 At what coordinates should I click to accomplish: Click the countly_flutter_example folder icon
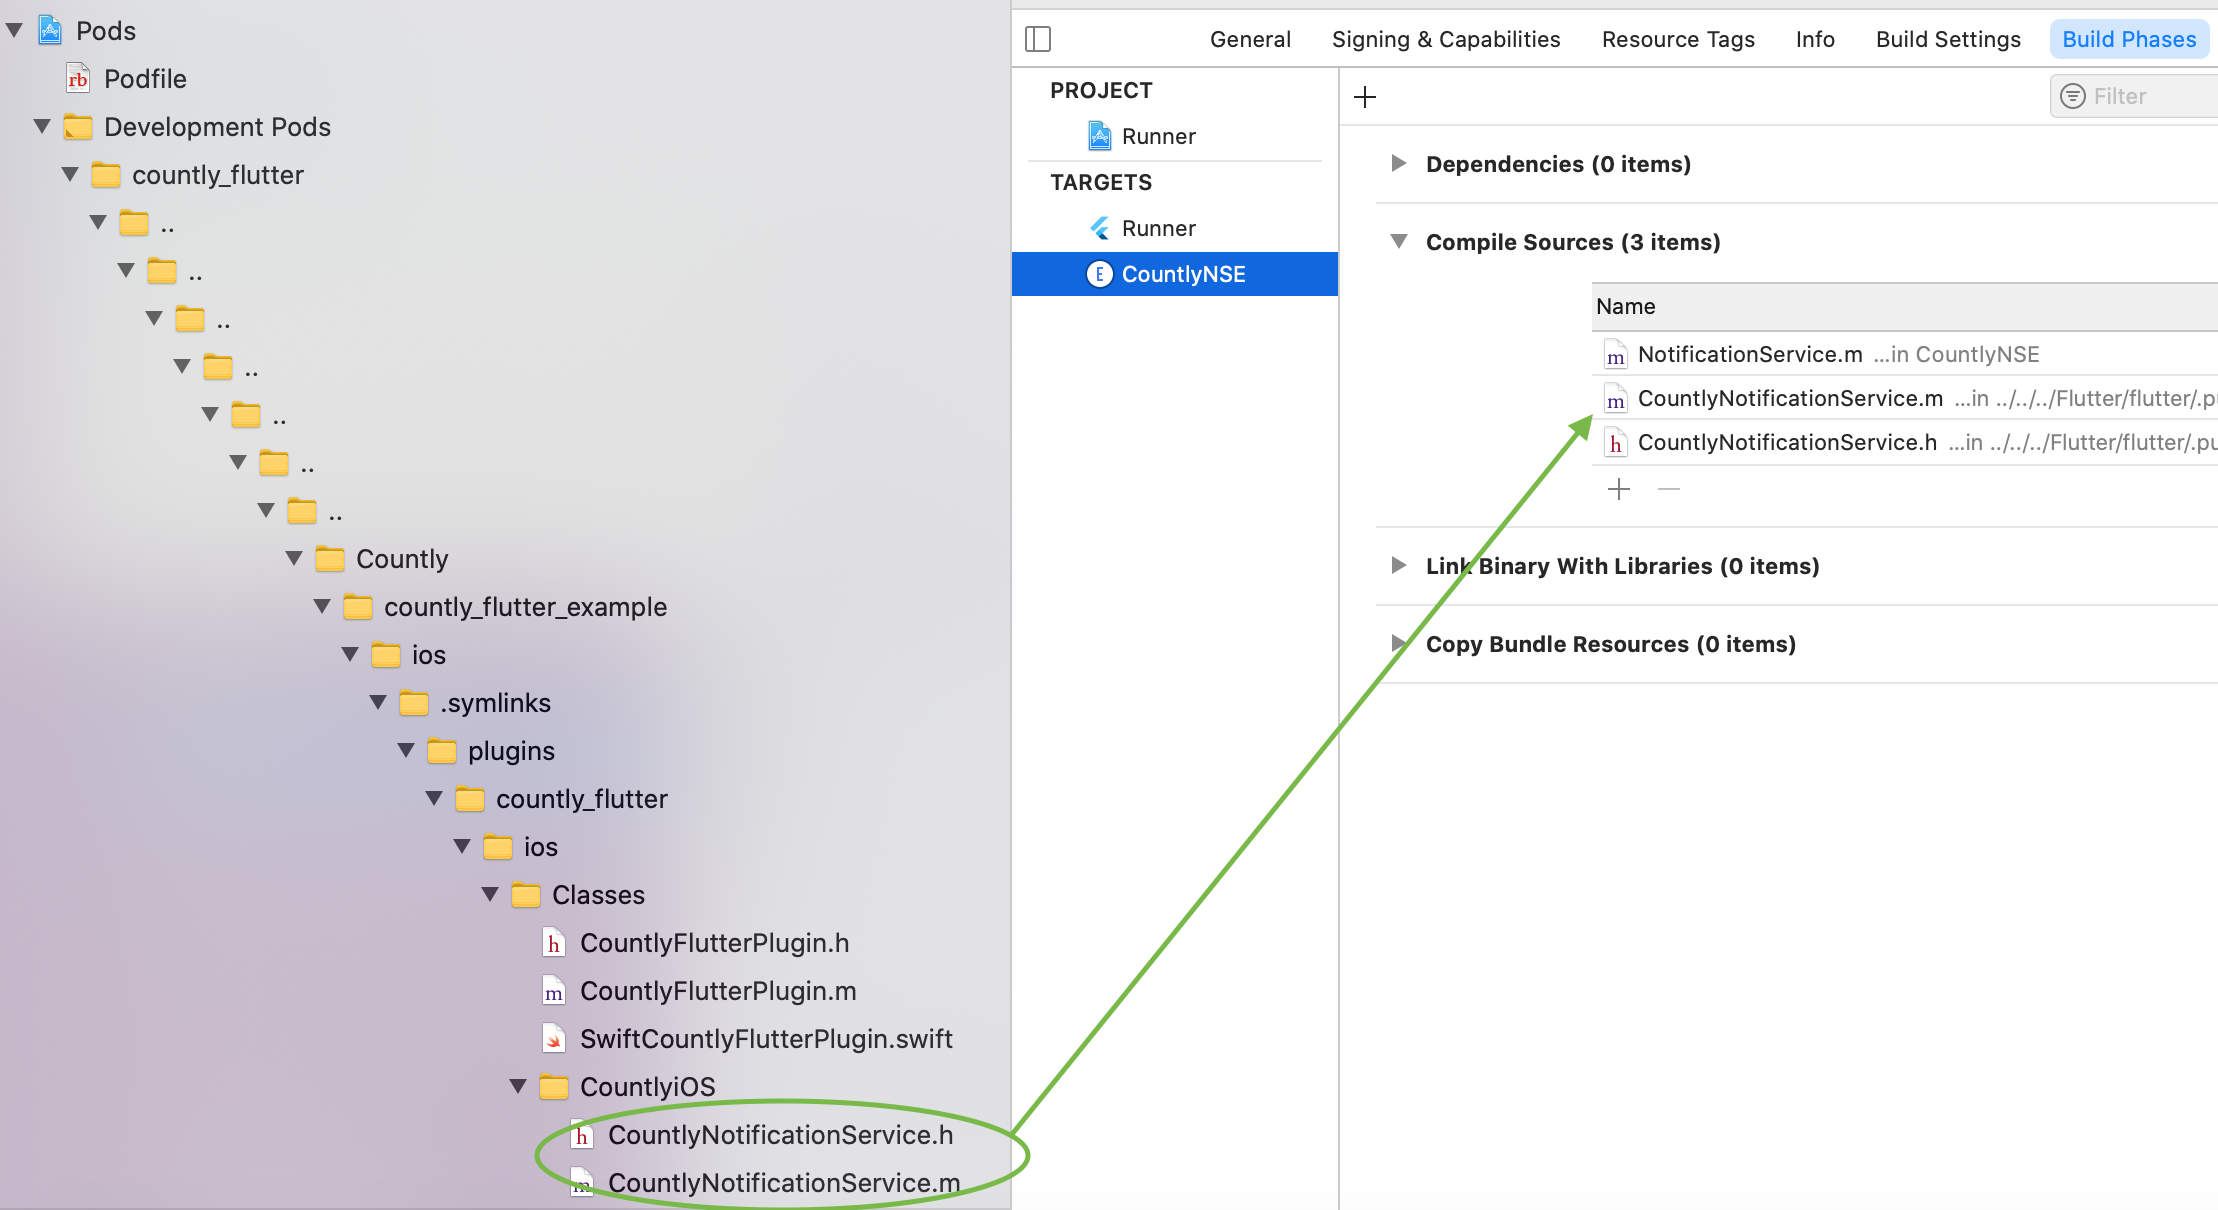tap(358, 607)
